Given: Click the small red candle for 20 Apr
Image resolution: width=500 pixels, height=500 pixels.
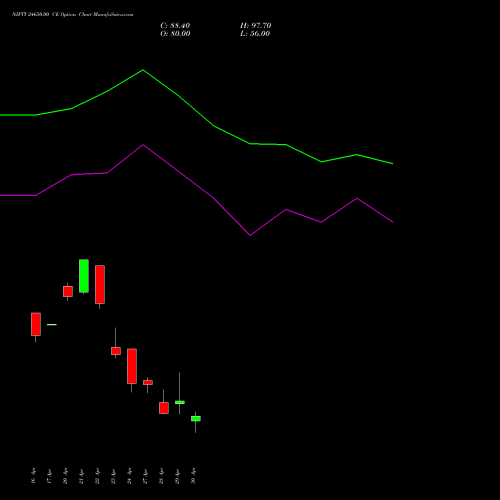Looking at the screenshot, I should pyautogui.click(x=68, y=291).
